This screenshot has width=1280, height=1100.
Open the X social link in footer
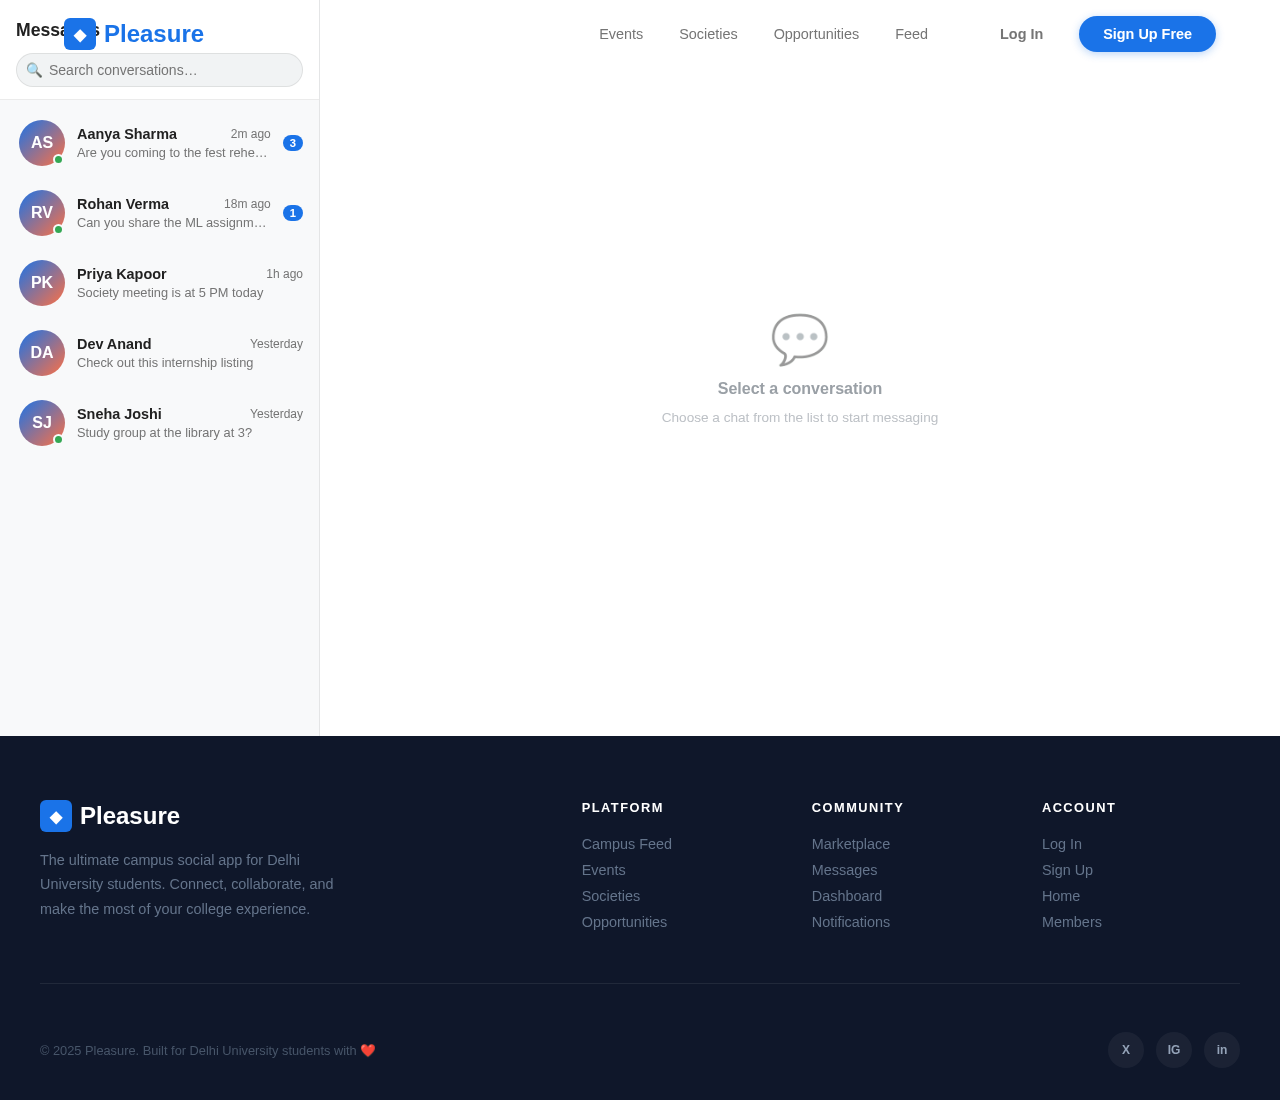point(1126,1050)
